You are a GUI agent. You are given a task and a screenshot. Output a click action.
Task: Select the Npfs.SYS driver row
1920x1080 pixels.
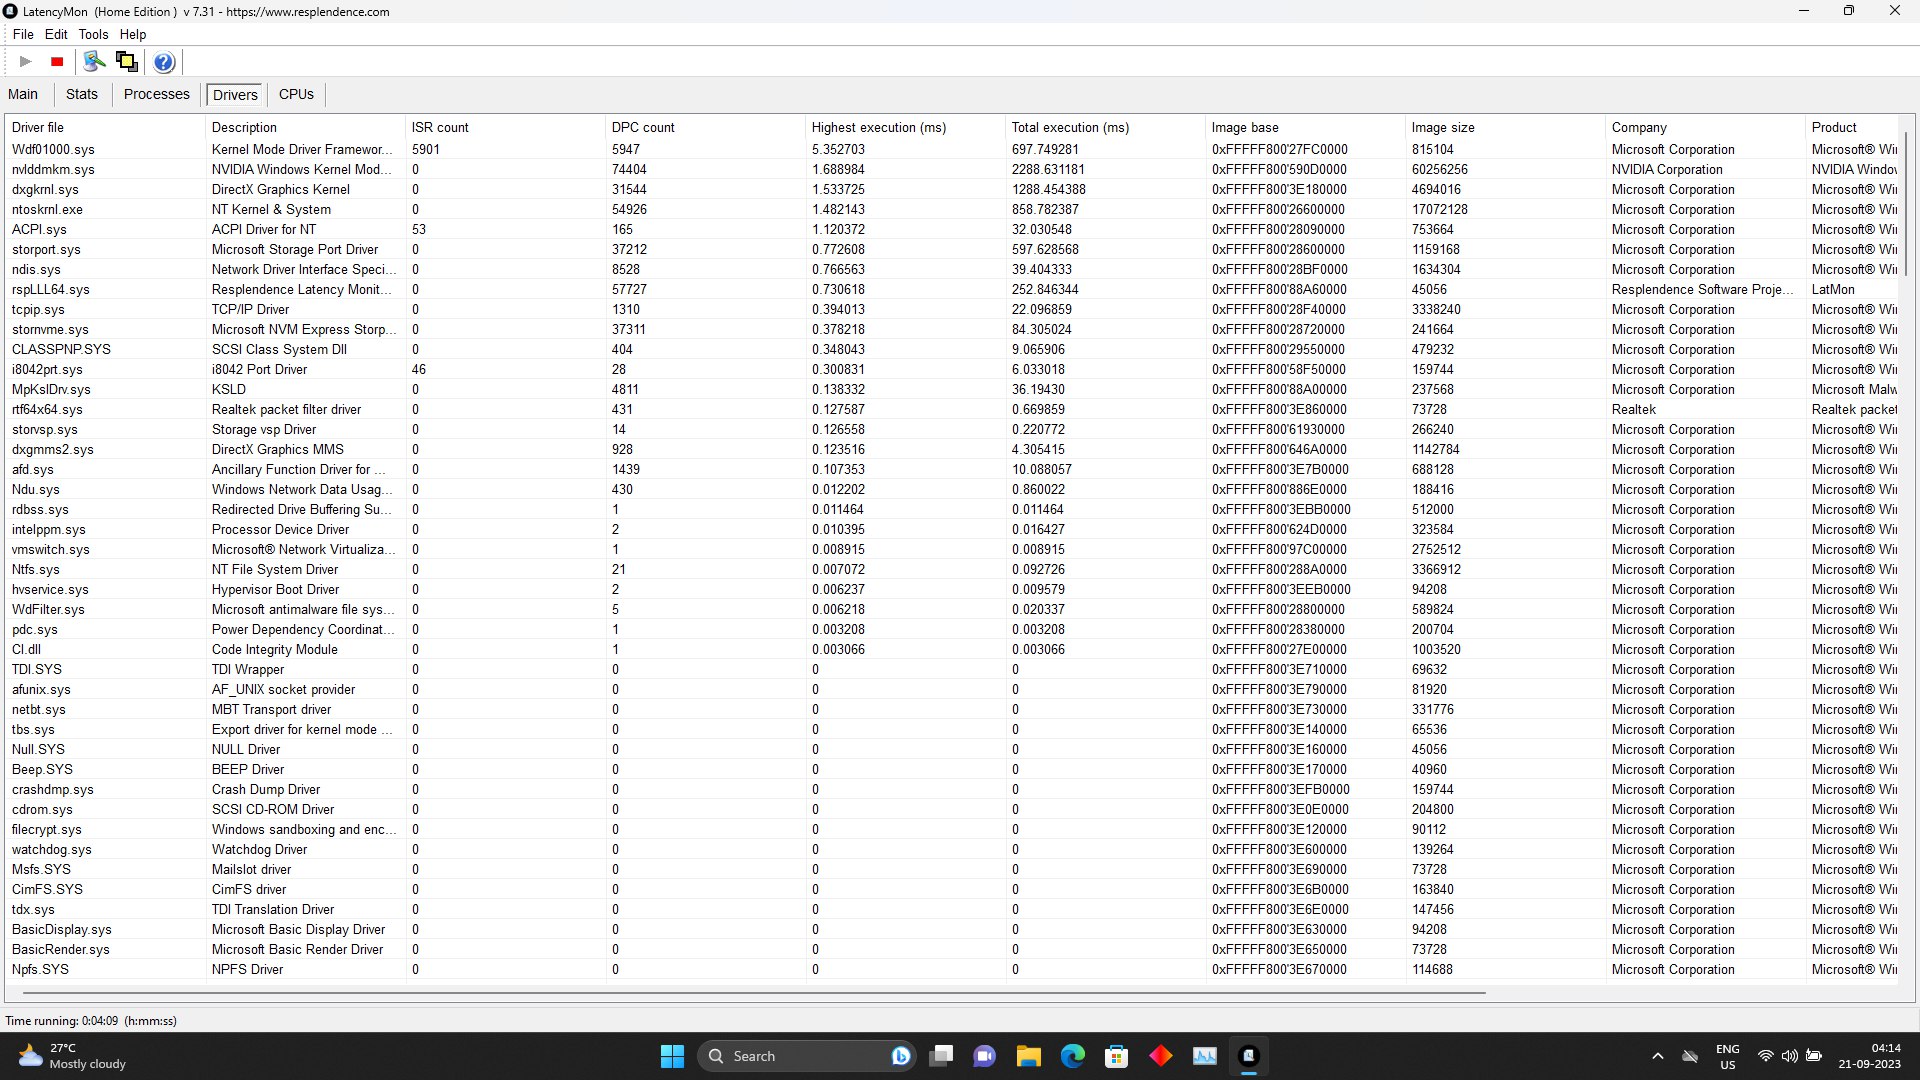click(x=952, y=969)
